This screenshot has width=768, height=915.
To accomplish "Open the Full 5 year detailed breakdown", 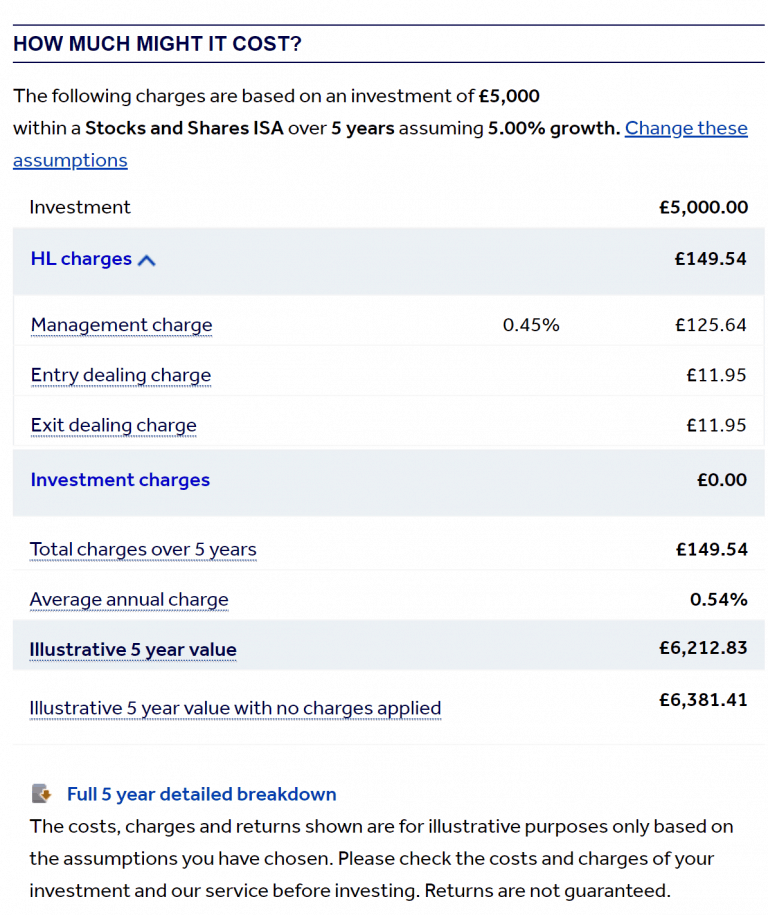I will coord(201,794).
